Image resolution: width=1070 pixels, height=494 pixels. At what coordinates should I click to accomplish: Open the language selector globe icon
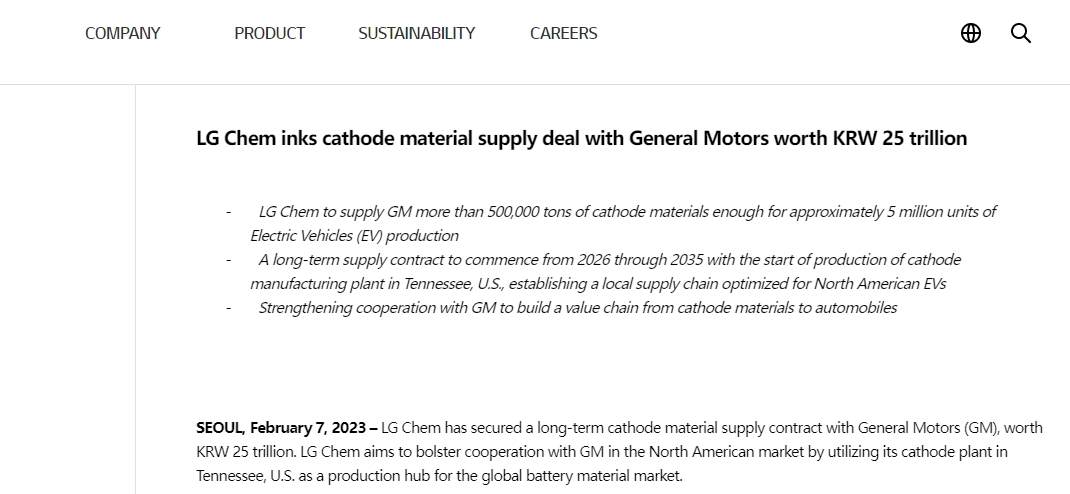tap(970, 33)
